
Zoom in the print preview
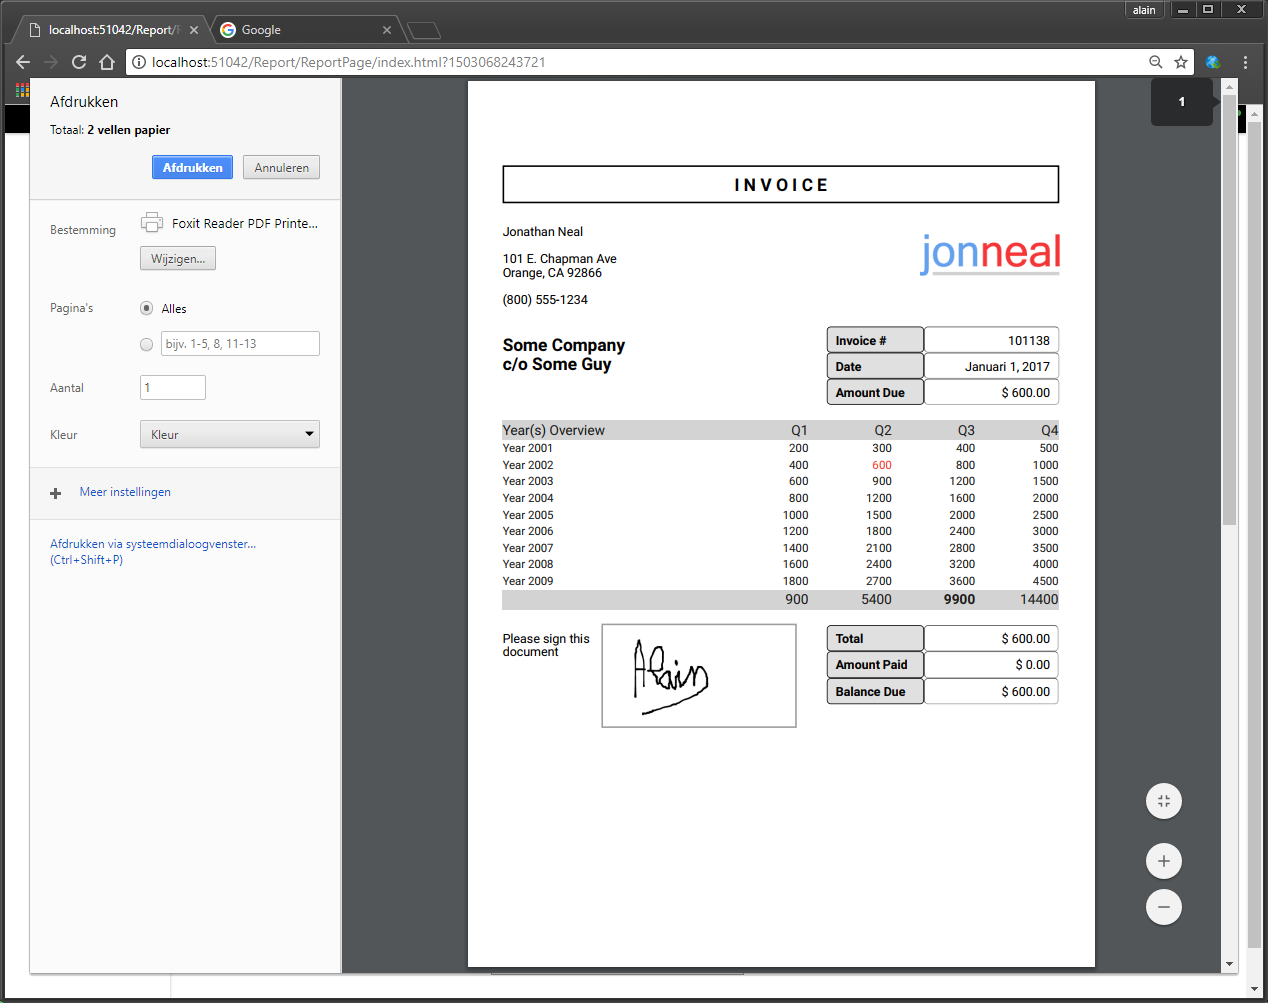click(1163, 861)
